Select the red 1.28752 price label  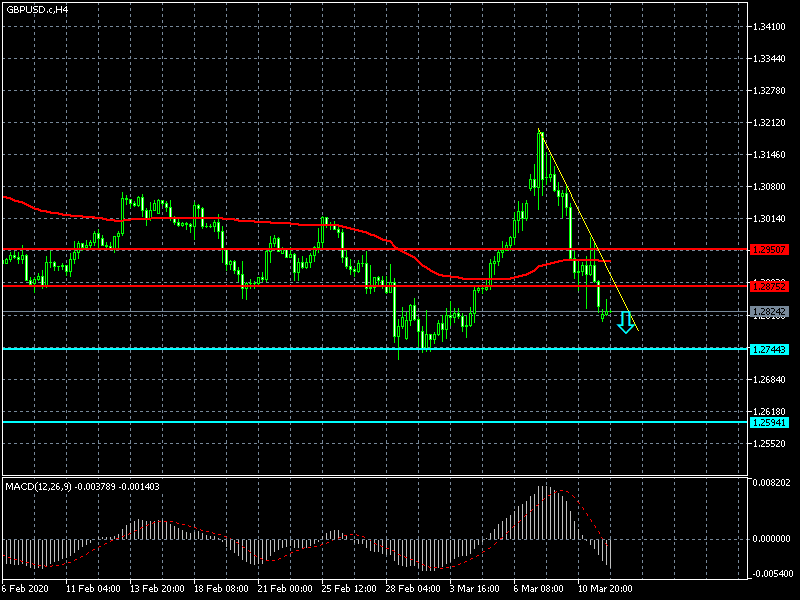(x=769, y=286)
